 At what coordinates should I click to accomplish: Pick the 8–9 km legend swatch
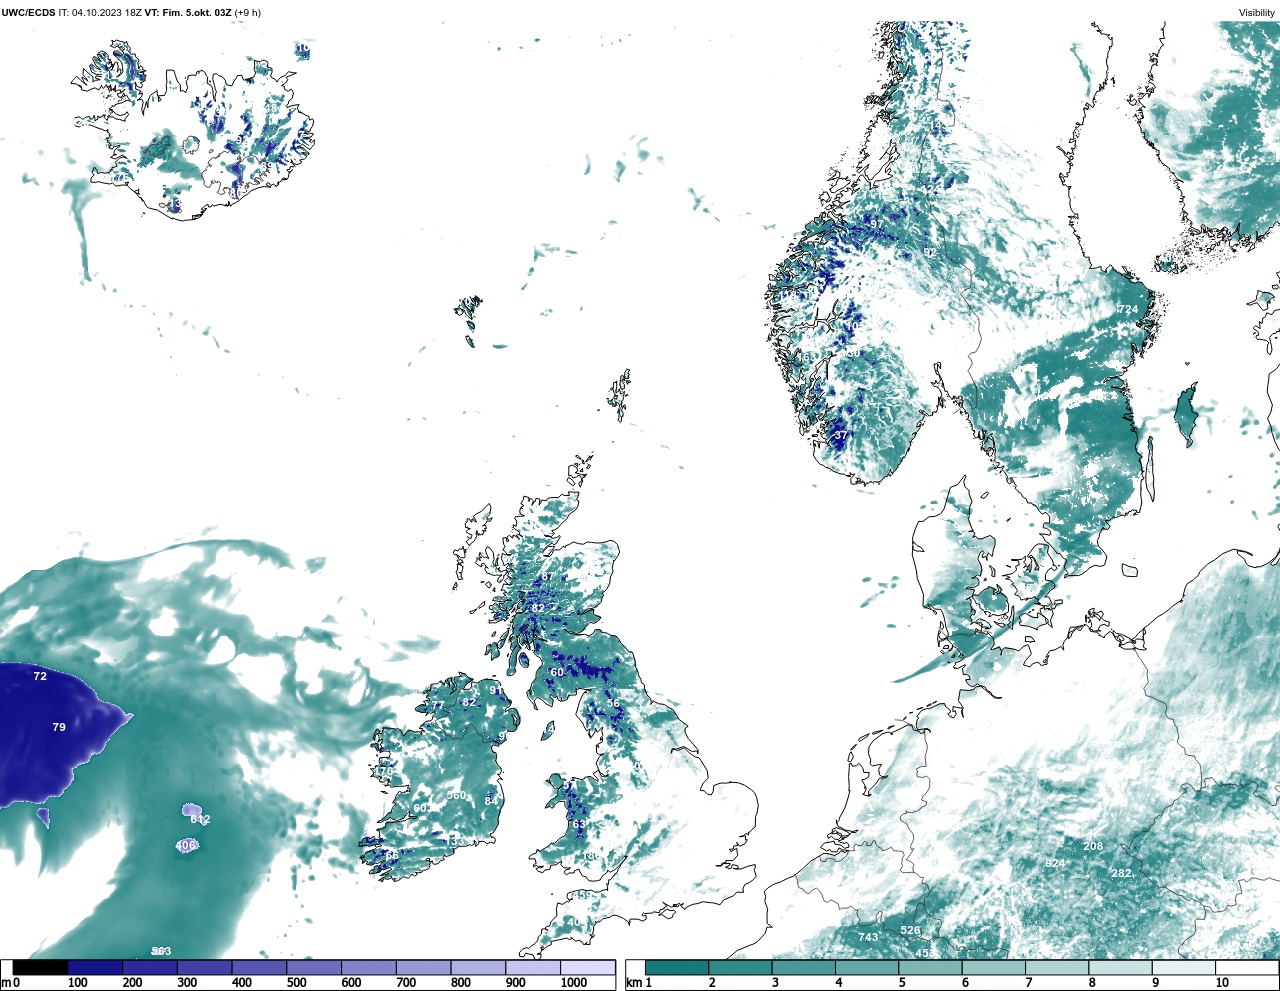[x=1120, y=967]
